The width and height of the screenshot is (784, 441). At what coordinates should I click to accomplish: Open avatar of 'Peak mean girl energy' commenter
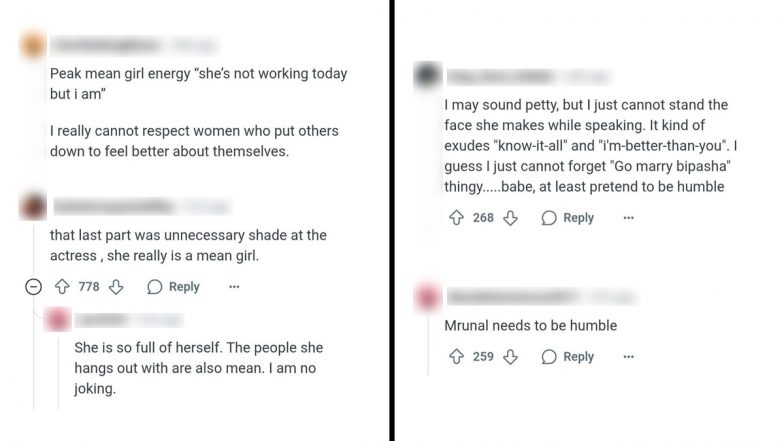33,45
